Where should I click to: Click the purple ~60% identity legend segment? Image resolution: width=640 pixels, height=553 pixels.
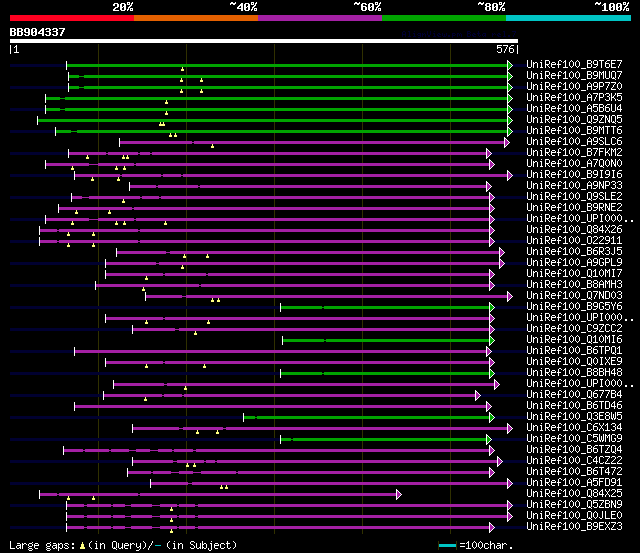320,18
